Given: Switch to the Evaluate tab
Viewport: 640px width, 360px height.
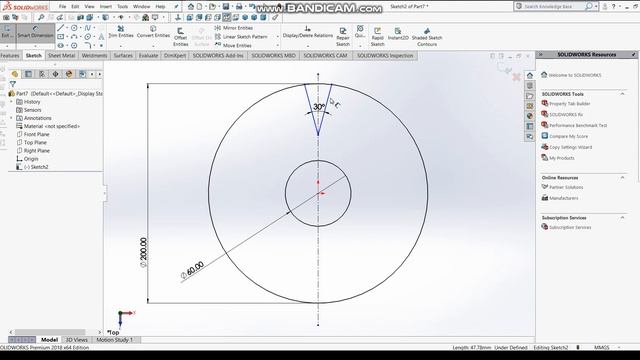Looking at the screenshot, I should (148, 56).
